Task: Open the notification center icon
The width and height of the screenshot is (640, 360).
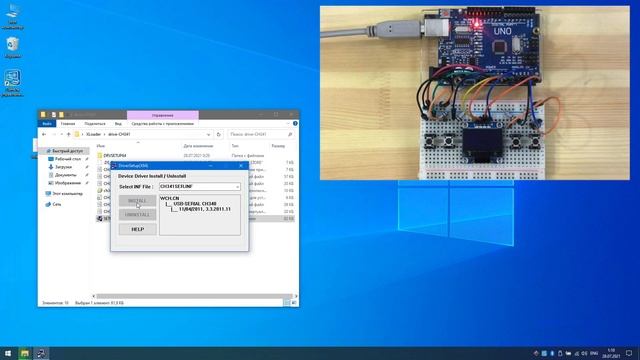Action: pos(629,353)
